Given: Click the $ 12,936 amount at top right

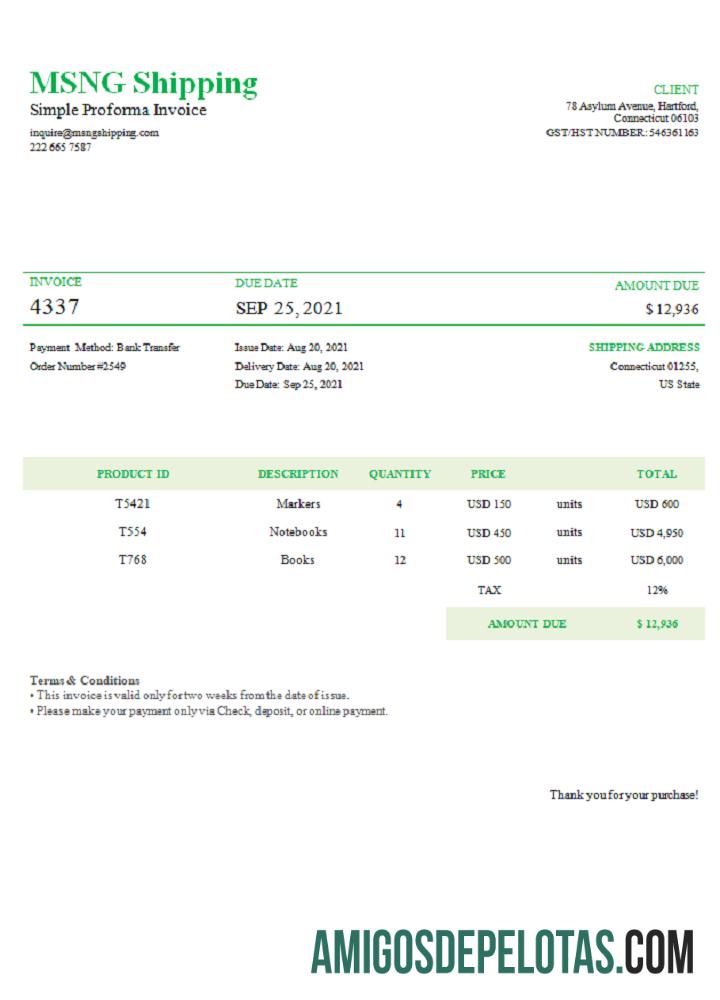Looking at the screenshot, I should [x=672, y=309].
